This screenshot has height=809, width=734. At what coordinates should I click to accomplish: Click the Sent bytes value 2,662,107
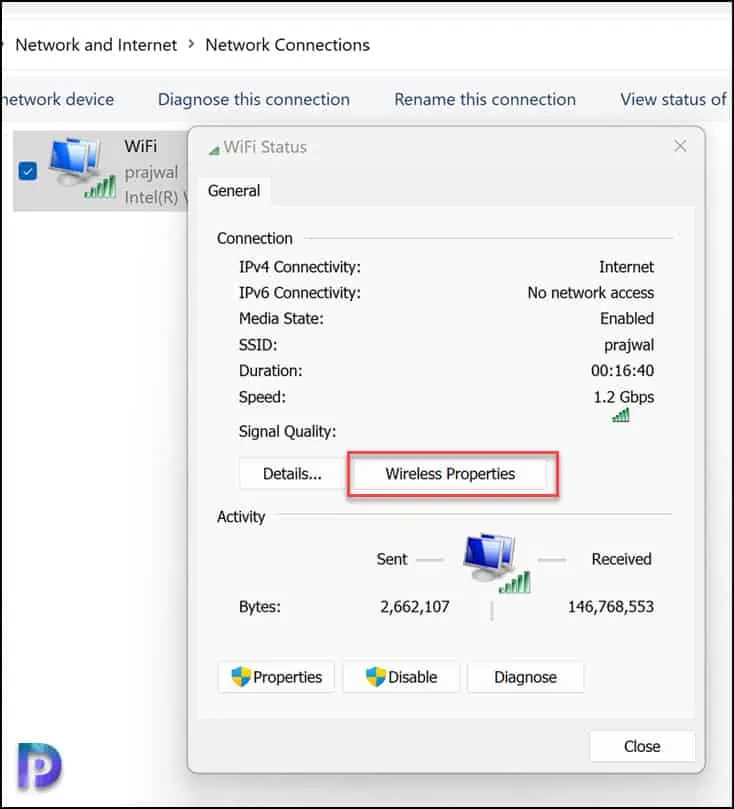click(x=415, y=607)
